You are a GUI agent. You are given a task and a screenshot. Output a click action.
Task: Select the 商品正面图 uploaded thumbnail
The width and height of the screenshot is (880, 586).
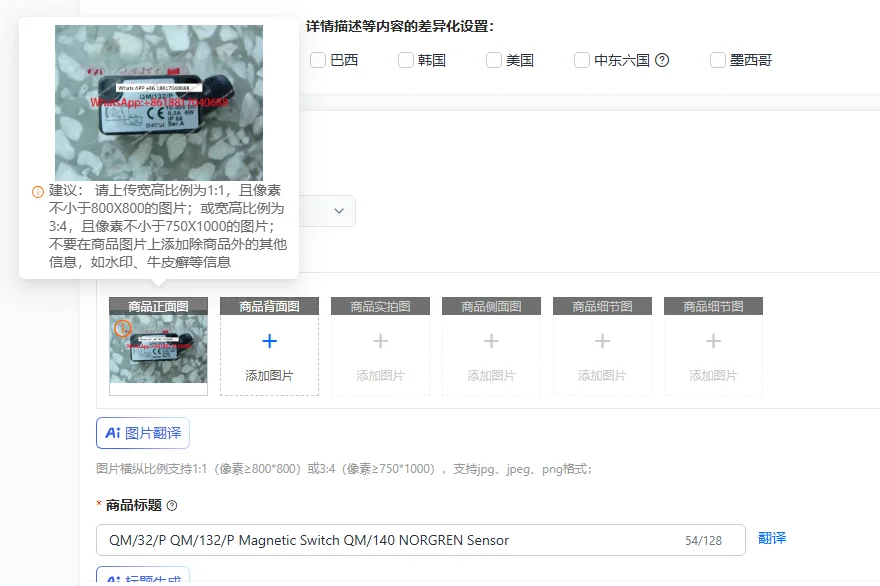[158, 349]
